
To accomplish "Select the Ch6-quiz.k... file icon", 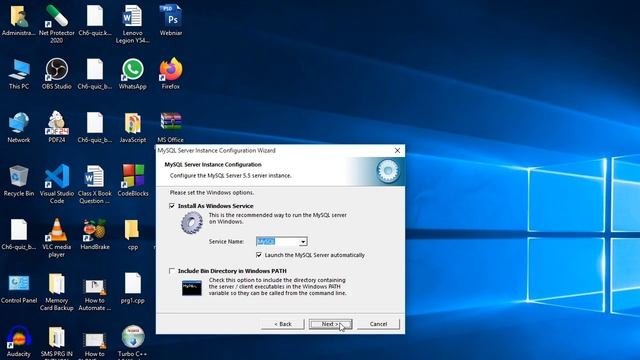I will [x=95, y=20].
